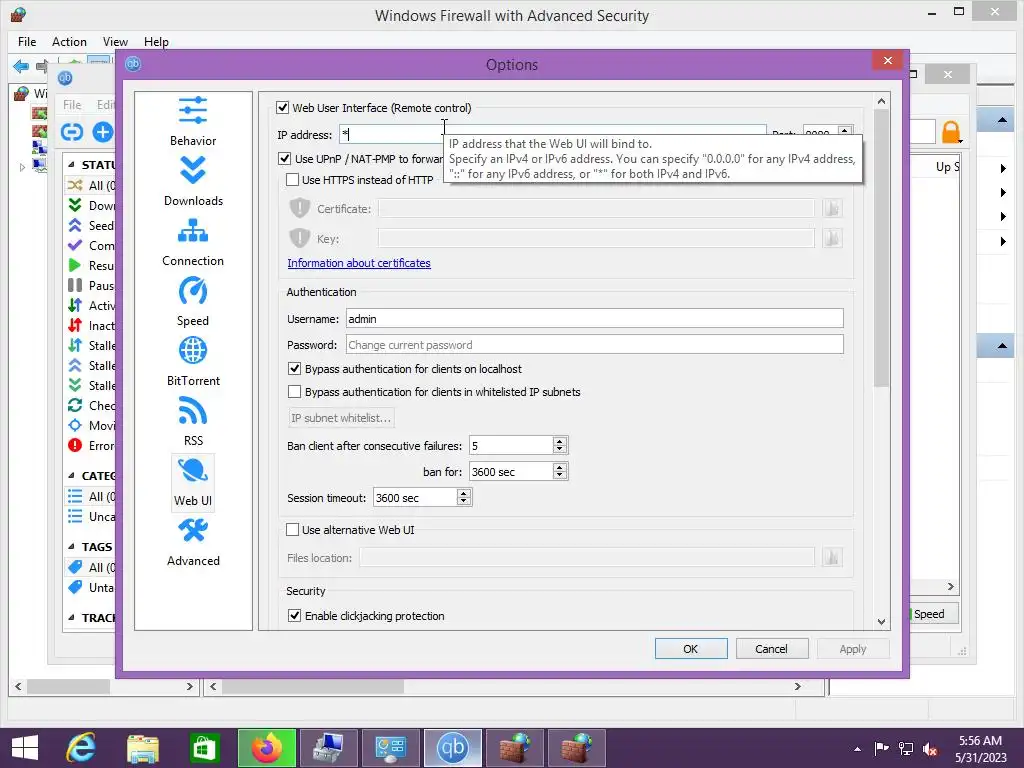This screenshot has width=1024, height=768.
Task: Click into the Username field
Action: [x=594, y=319]
